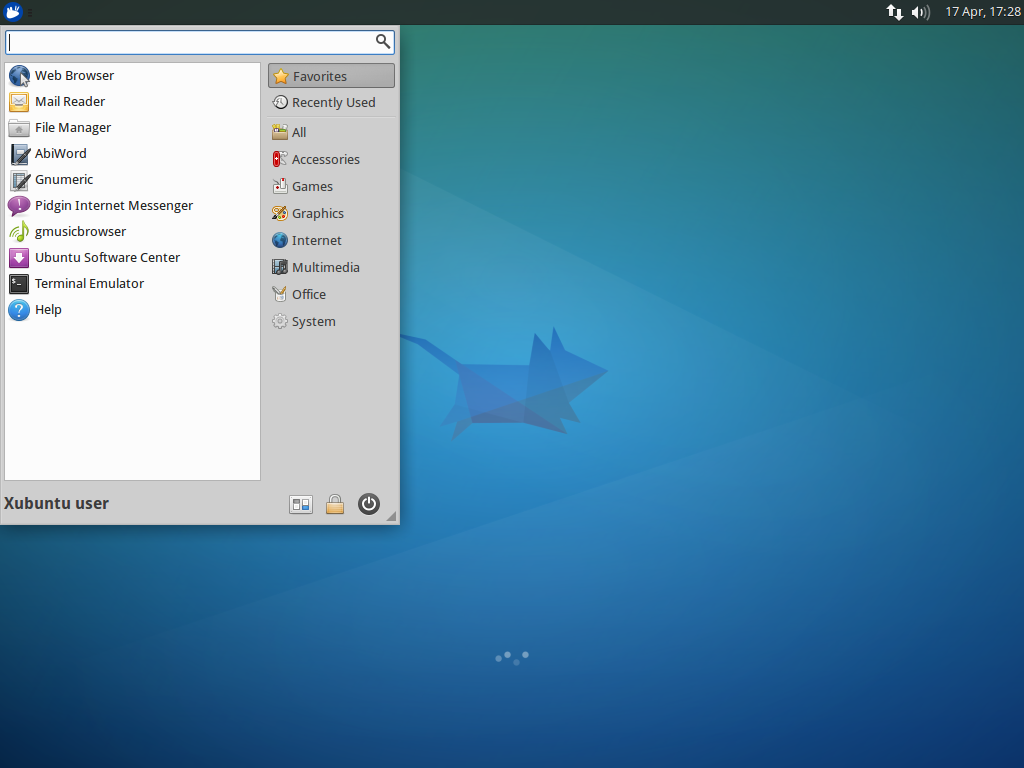
Task: Start Gnumeric spreadsheet application
Action: 63,180
